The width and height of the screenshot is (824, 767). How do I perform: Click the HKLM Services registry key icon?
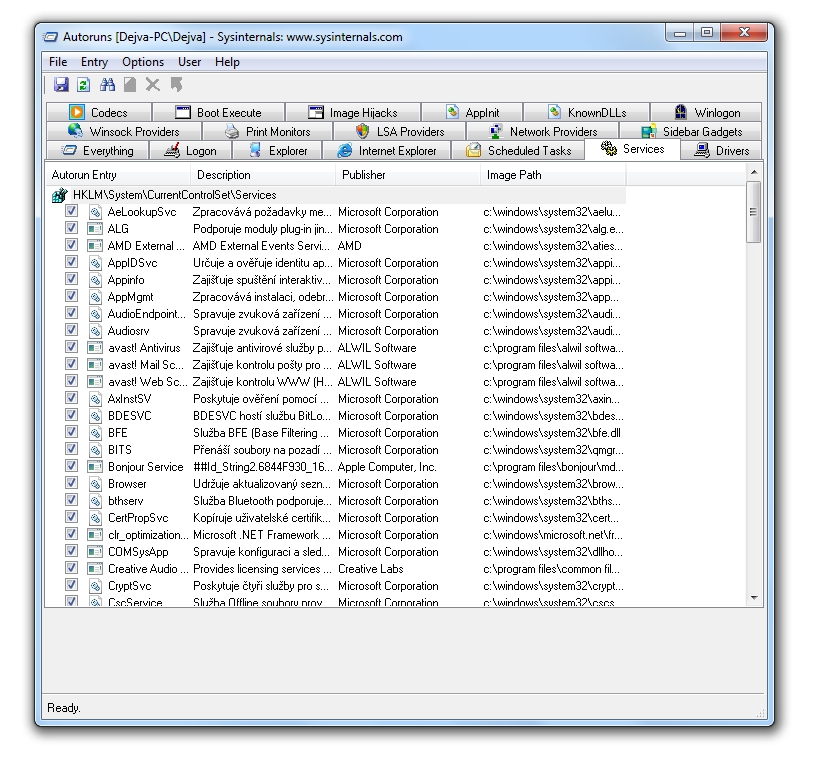coord(59,195)
